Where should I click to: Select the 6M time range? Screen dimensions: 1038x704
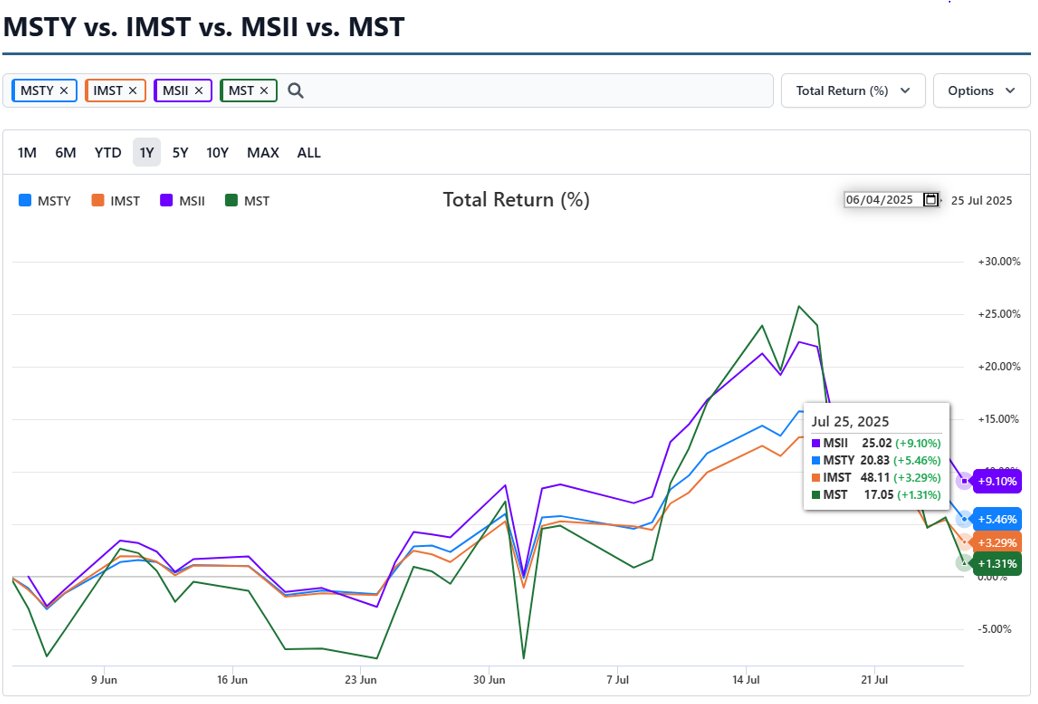(x=66, y=153)
